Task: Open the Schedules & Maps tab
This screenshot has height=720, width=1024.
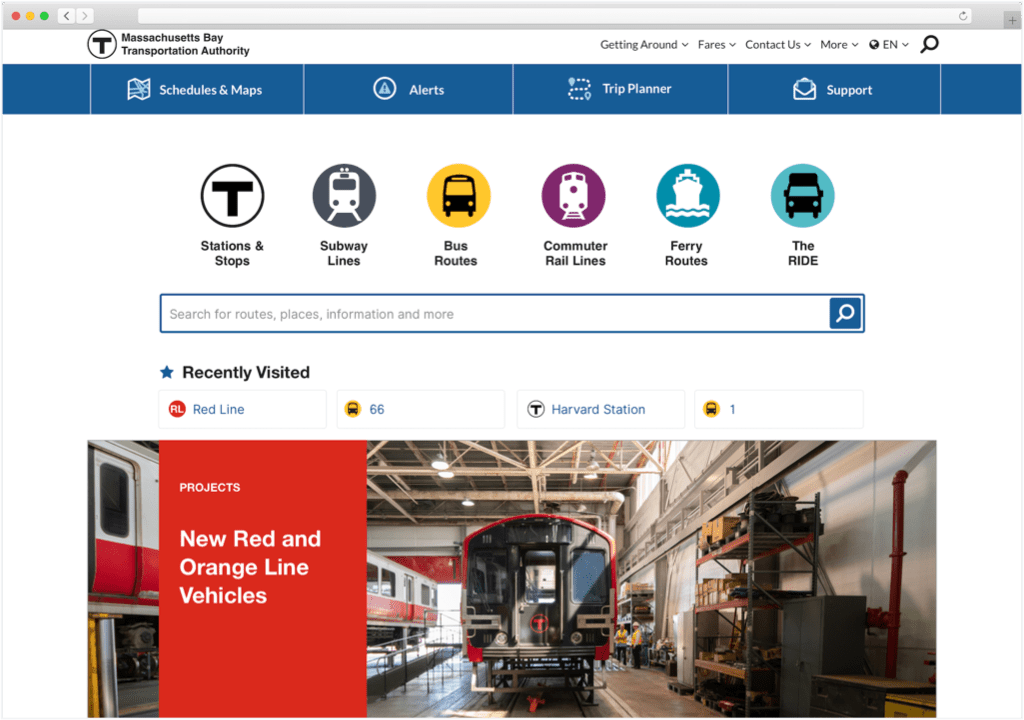Action: (x=196, y=89)
